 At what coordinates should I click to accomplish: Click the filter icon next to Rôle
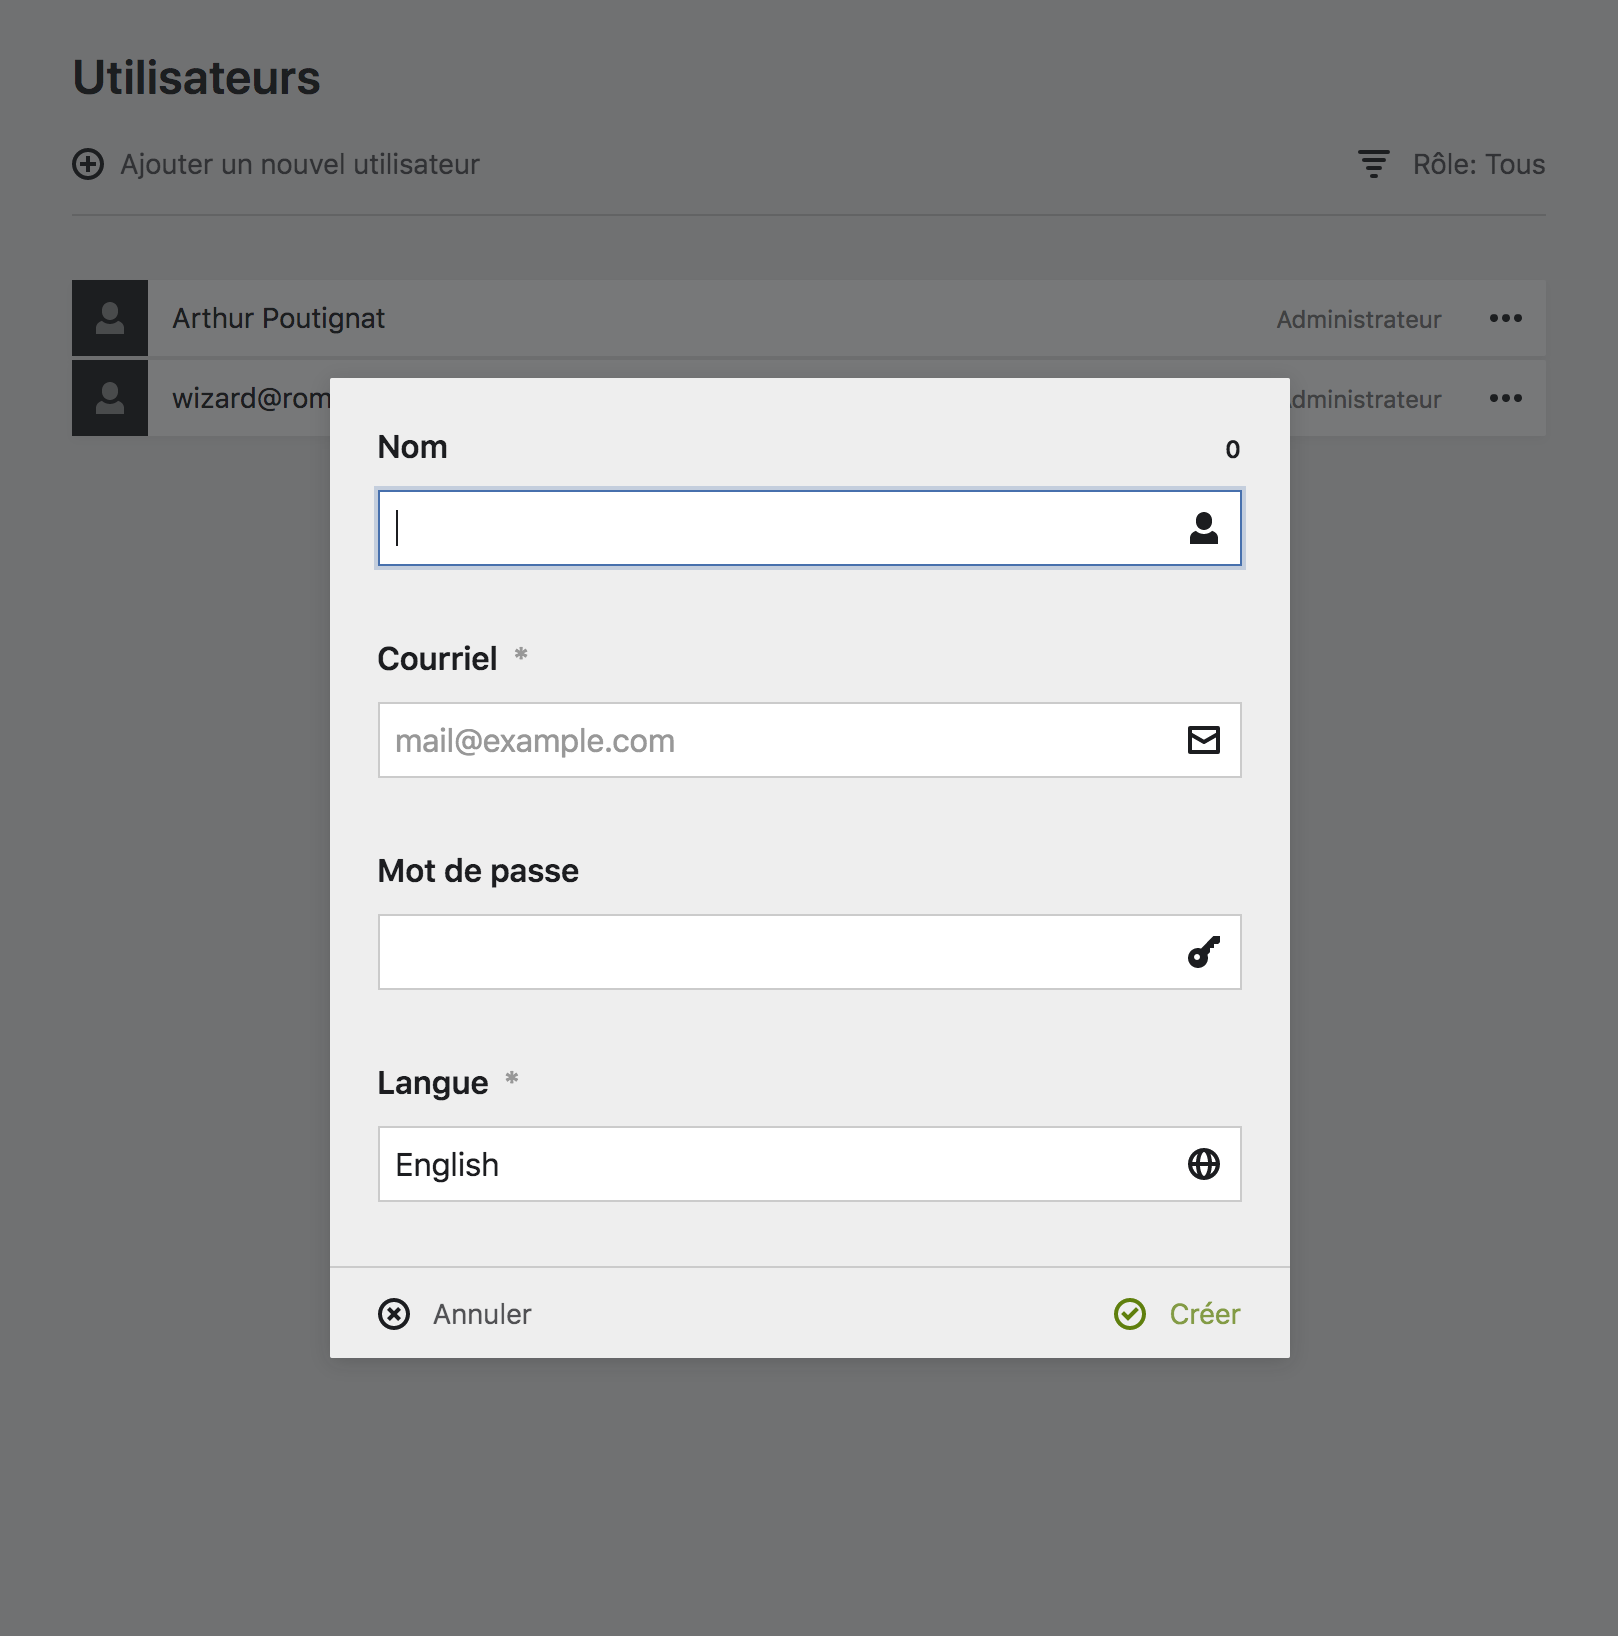pos(1373,164)
